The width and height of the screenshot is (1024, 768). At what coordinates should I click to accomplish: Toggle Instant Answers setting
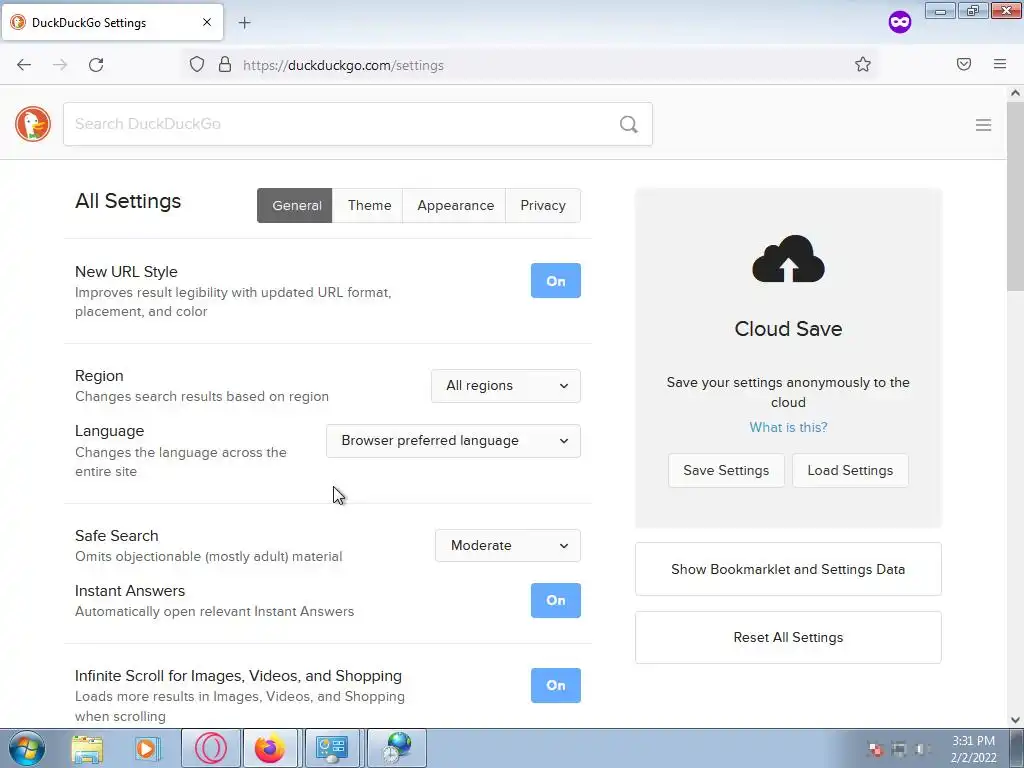click(x=556, y=600)
